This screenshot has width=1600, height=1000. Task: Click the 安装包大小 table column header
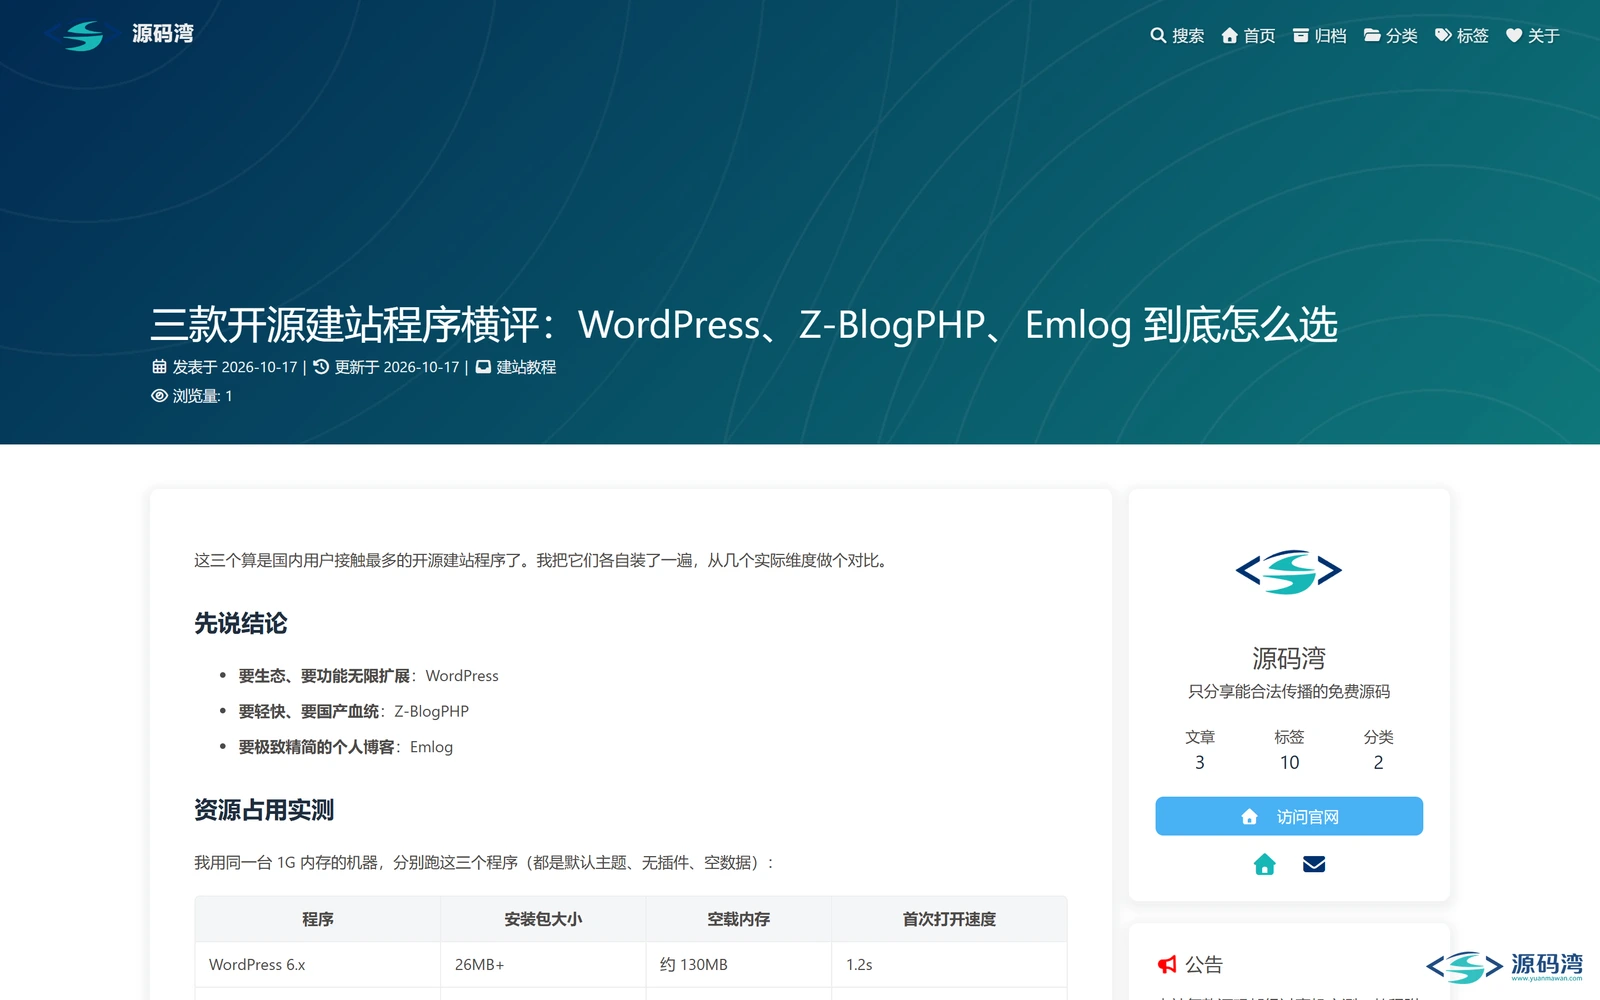coord(543,919)
